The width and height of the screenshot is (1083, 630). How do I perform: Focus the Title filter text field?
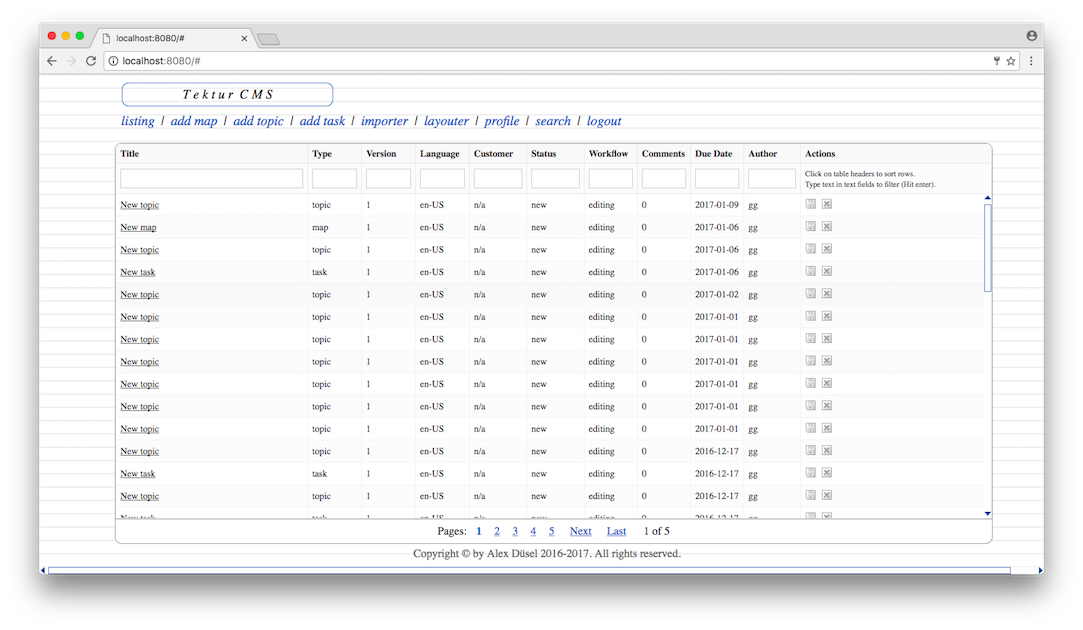tap(211, 179)
